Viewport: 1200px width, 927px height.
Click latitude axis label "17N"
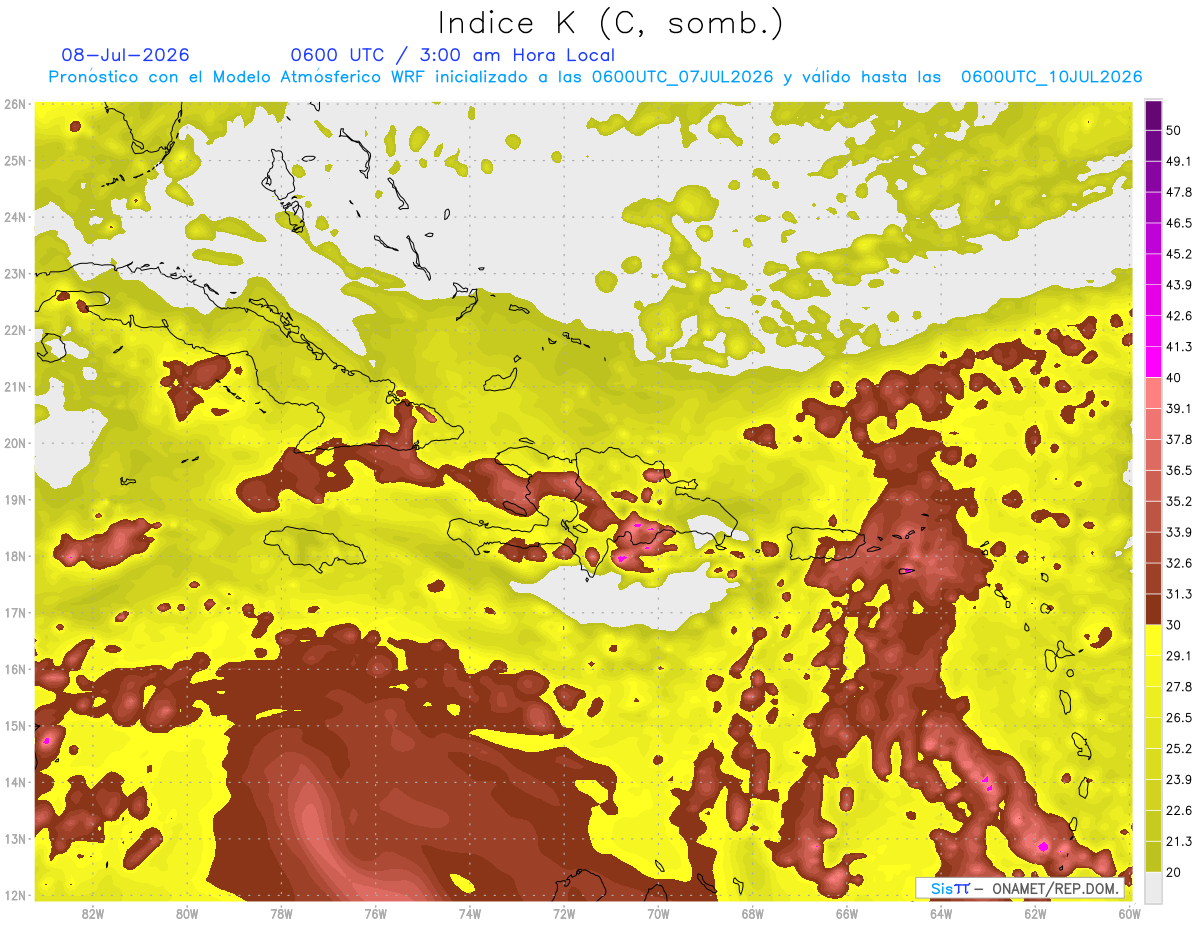(x=14, y=612)
